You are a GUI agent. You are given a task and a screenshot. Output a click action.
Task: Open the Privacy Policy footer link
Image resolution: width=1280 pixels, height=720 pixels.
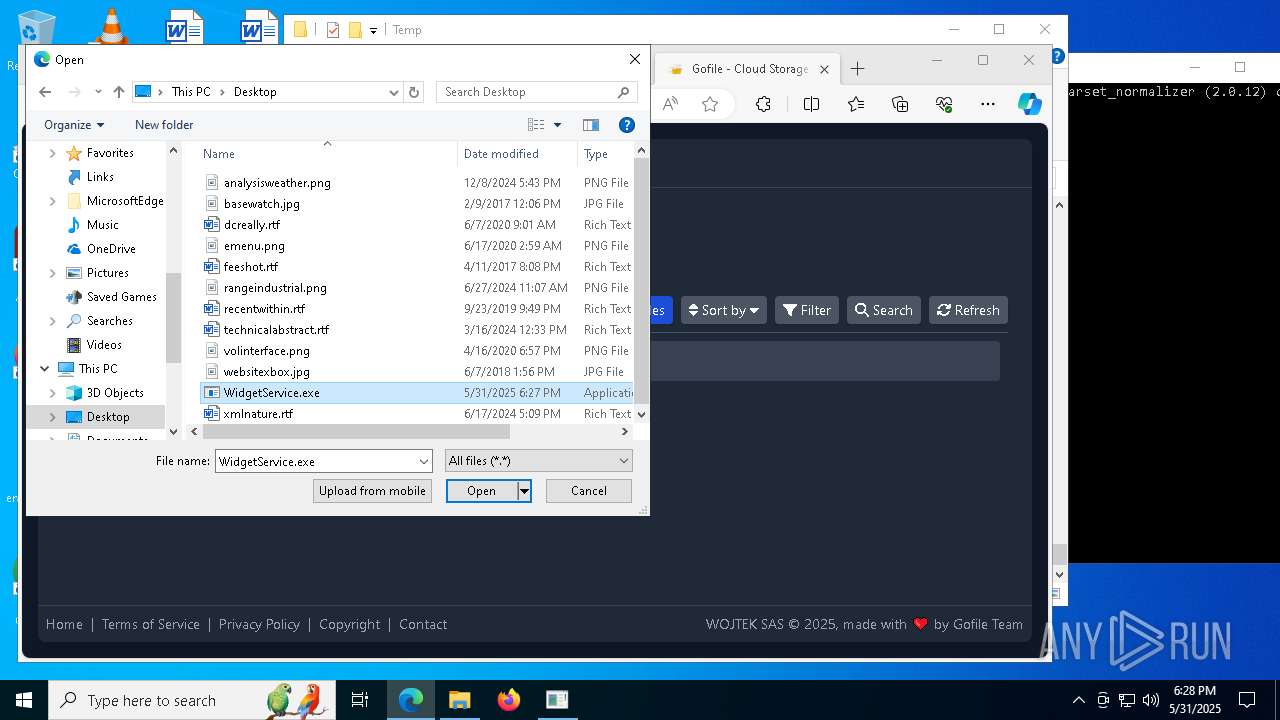[259, 624]
